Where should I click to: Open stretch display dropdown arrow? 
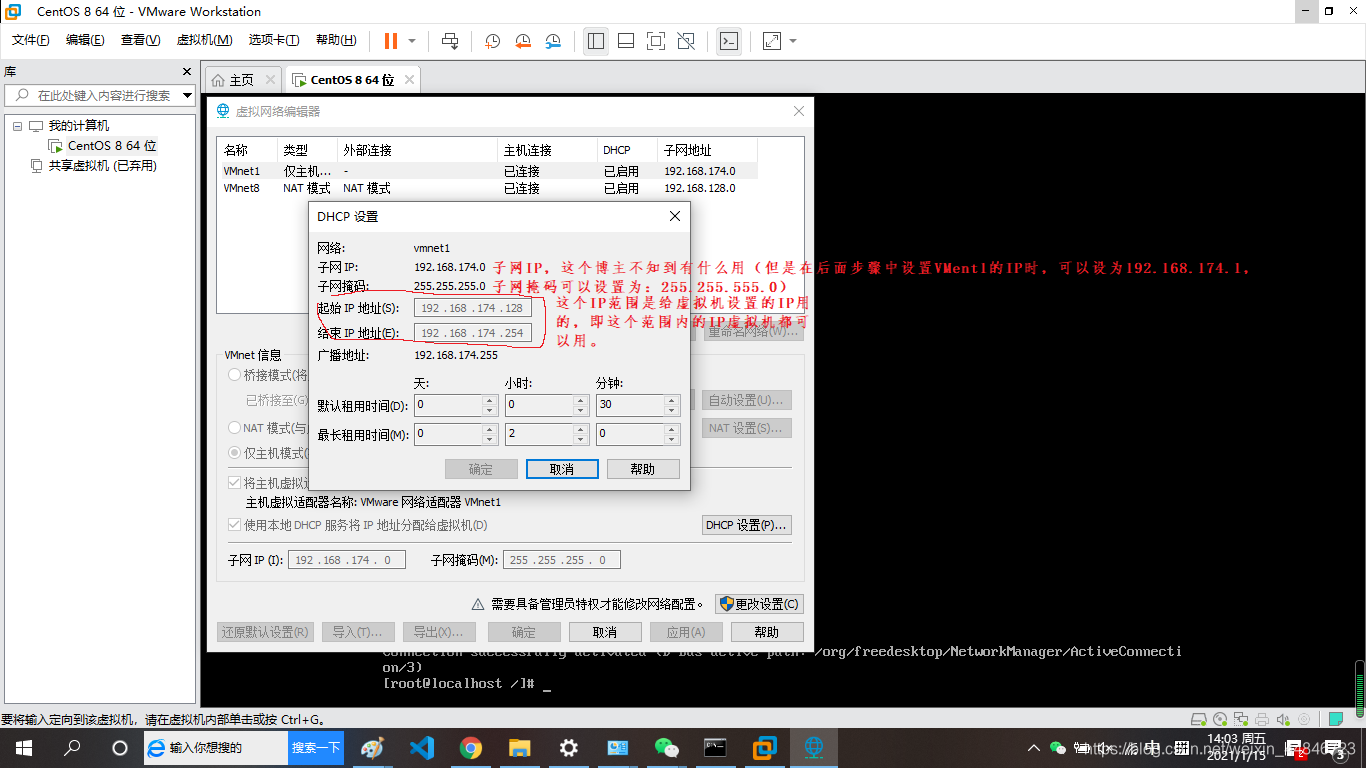[793, 41]
